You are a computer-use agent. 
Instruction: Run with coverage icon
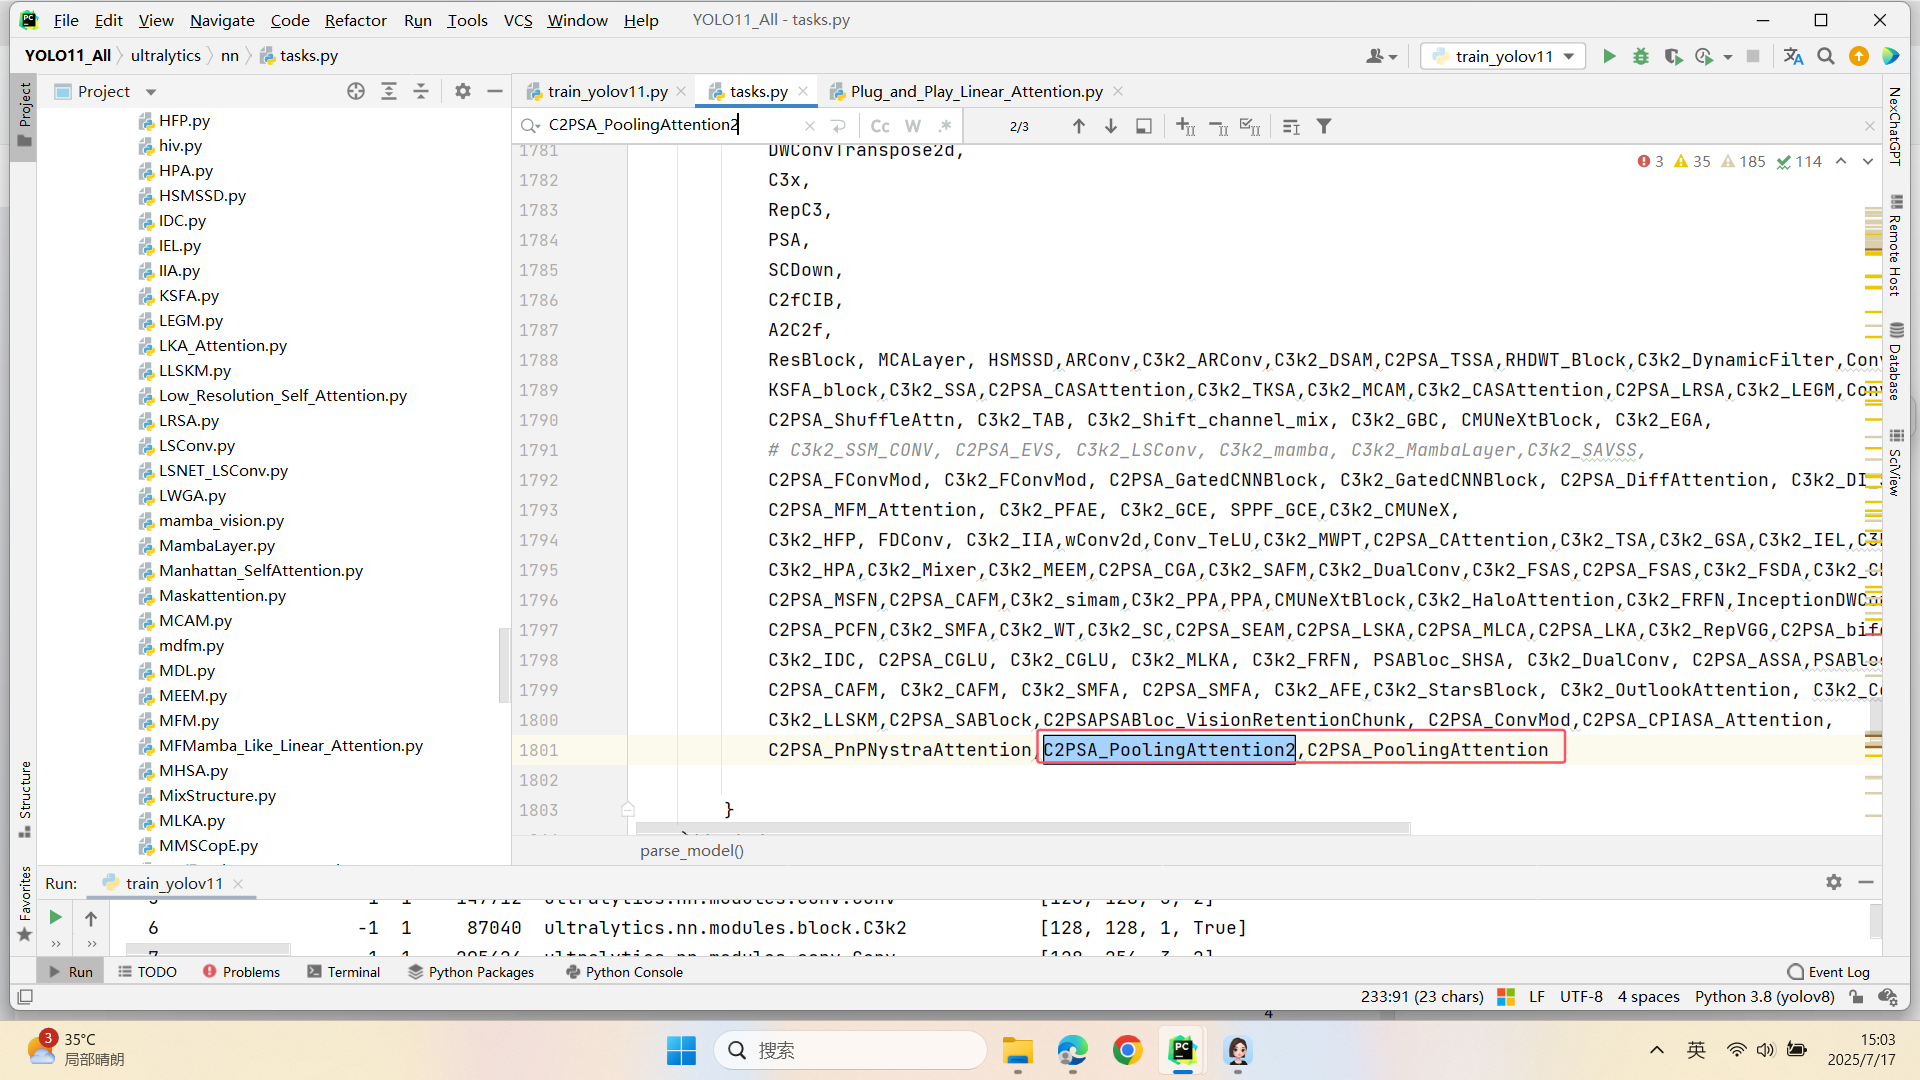click(1673, 56)
